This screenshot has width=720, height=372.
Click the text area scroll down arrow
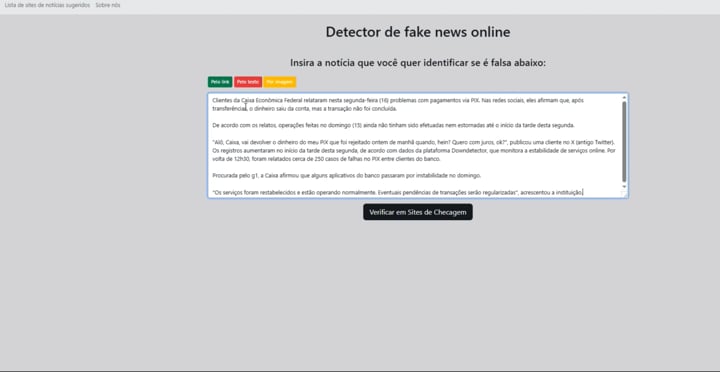624,186
